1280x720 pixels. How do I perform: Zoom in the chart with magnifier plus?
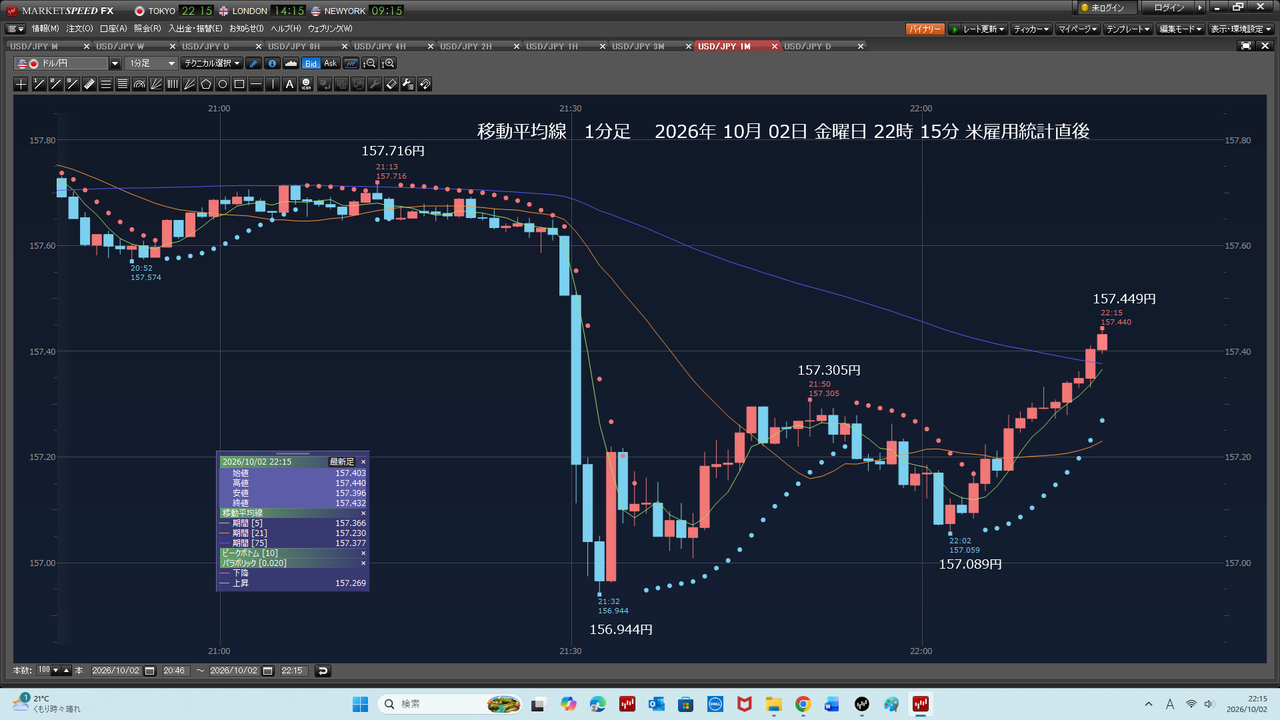(388, 63)
